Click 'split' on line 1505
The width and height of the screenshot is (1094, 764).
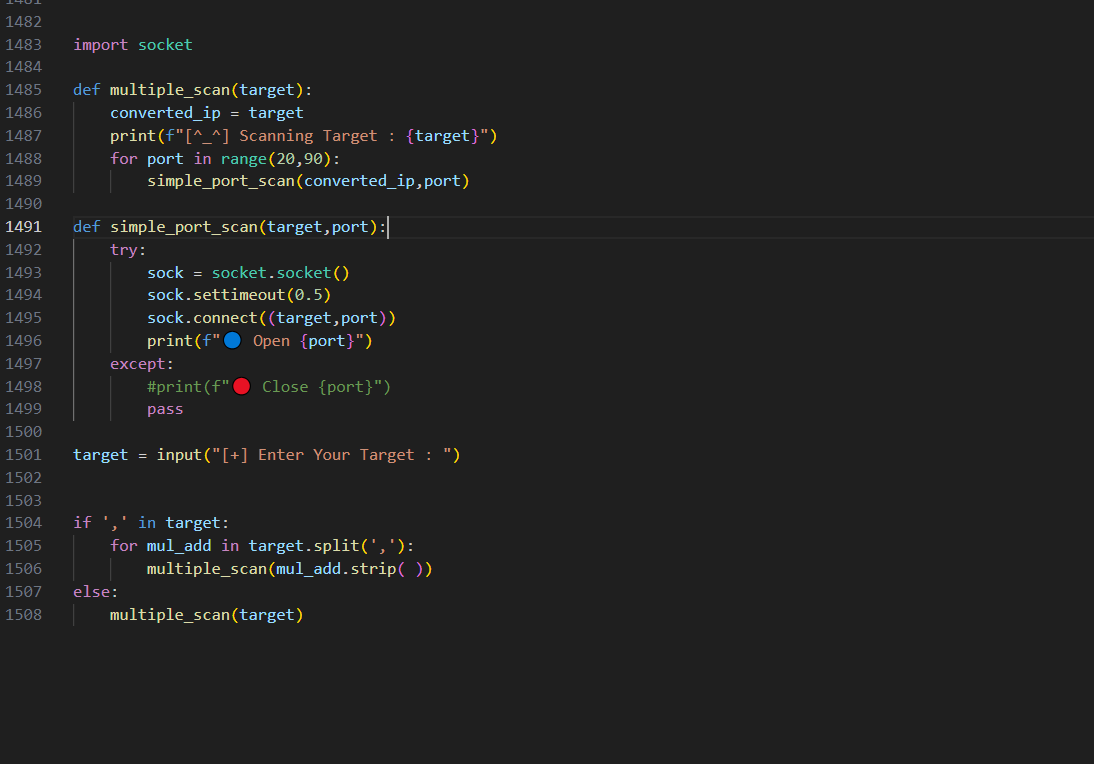336,546
